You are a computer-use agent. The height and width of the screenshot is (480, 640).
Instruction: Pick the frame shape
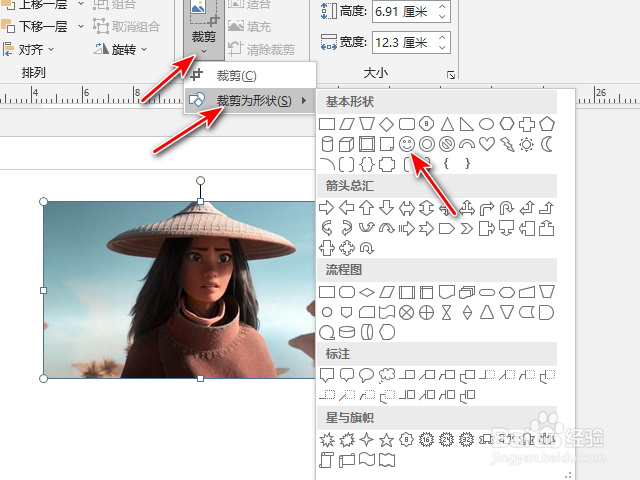pos(367,144)
